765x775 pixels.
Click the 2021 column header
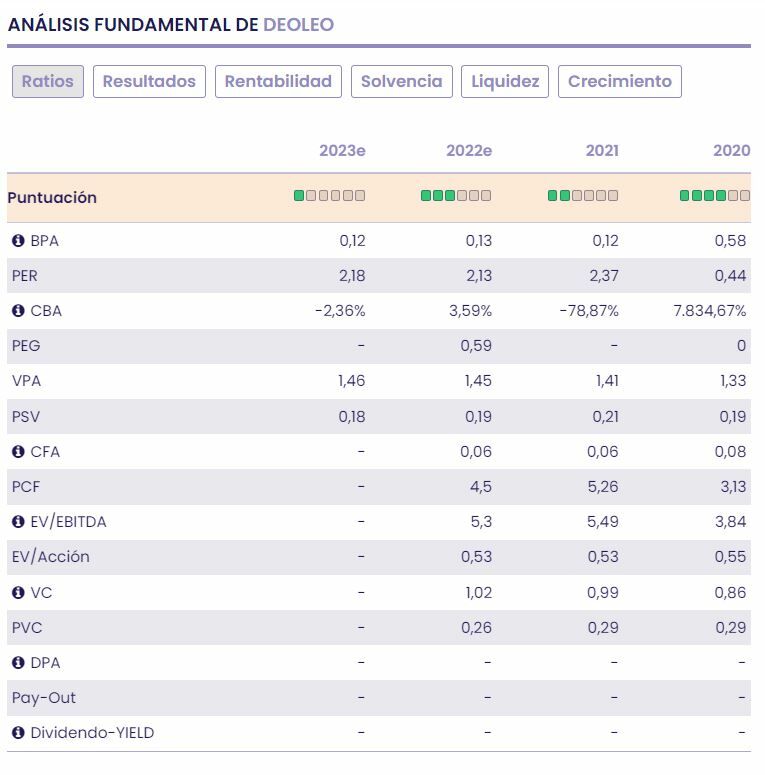602,151
